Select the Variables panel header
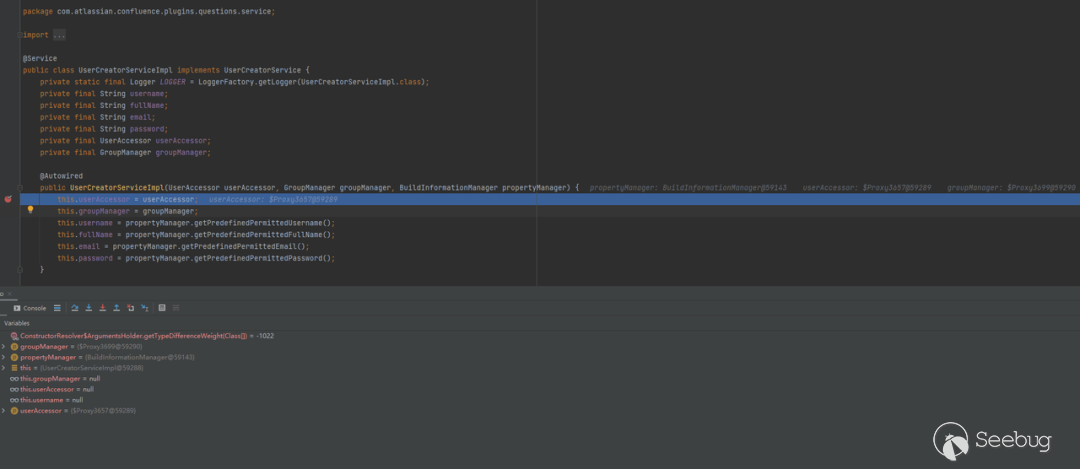The image size is (1080, 469). 17,323
